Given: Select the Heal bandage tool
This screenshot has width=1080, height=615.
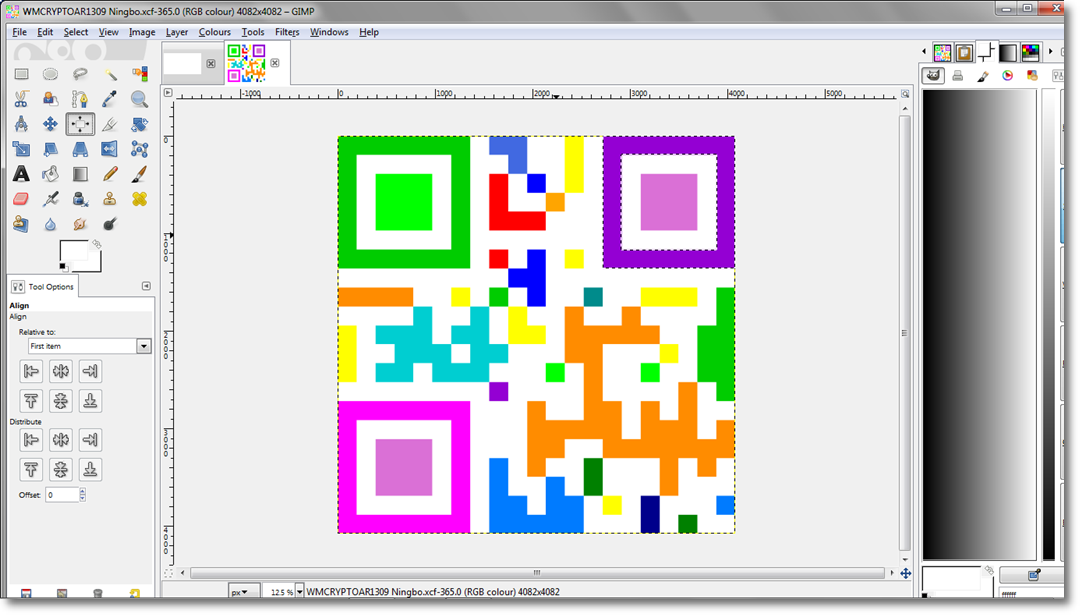Looking at the screenshot, I should tap(139, 199).
